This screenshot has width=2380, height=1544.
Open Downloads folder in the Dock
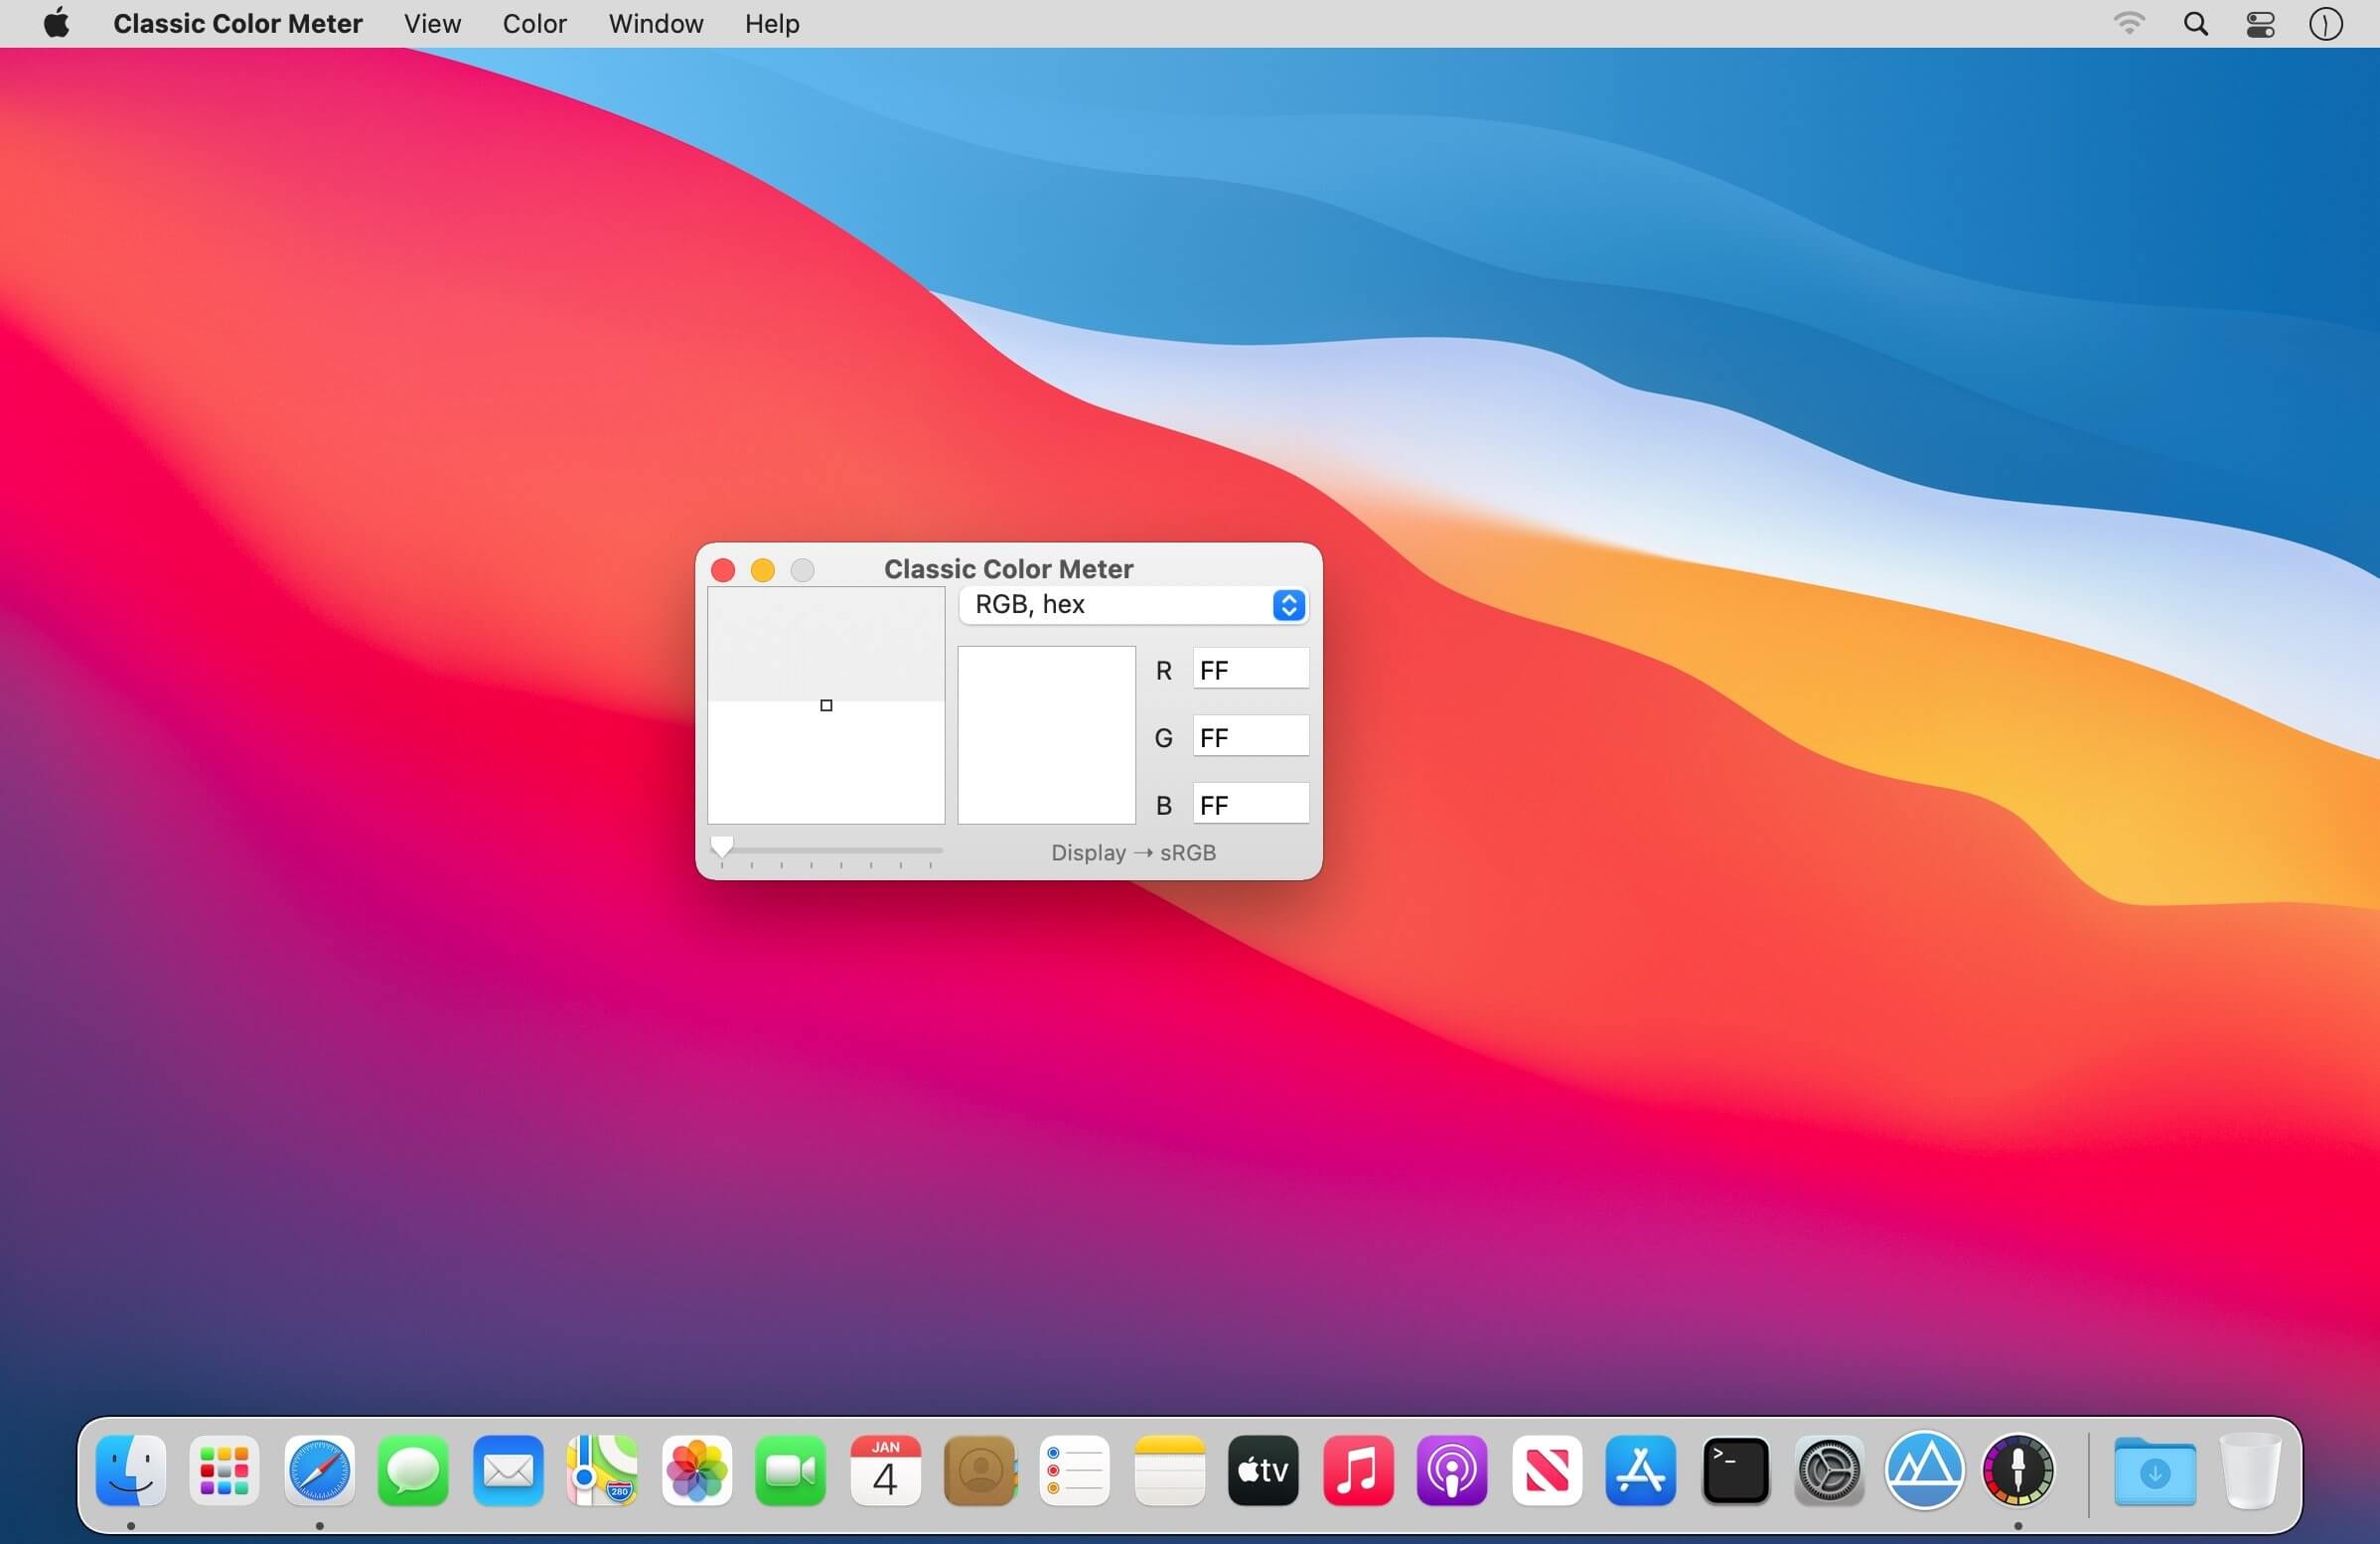2154,1470
